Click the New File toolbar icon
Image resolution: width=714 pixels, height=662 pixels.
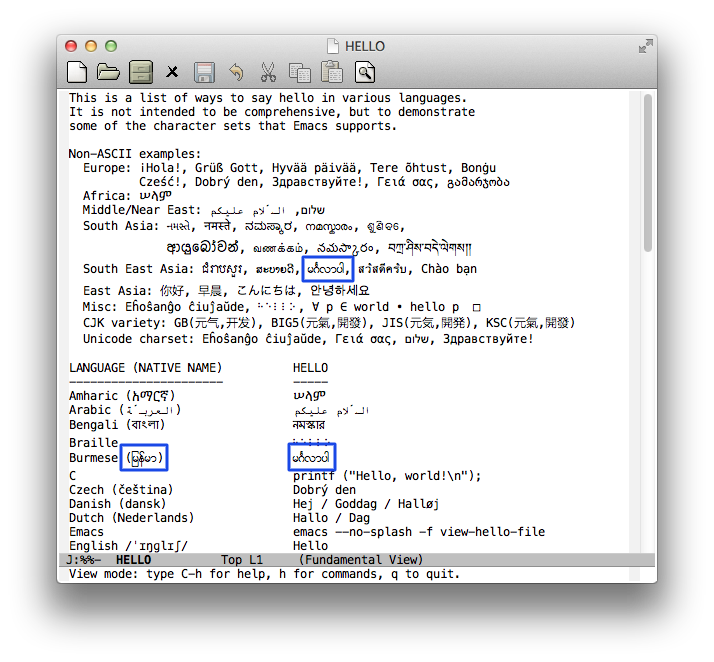coord(77,72)
